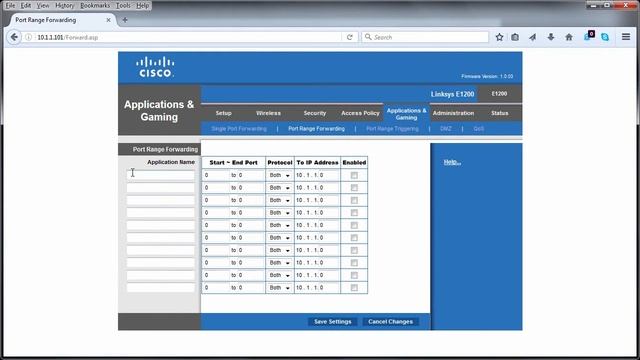640x360 pixels.
Task: Focus the first Application Name field
Action: pyautogui.click(x=160, y=175)
